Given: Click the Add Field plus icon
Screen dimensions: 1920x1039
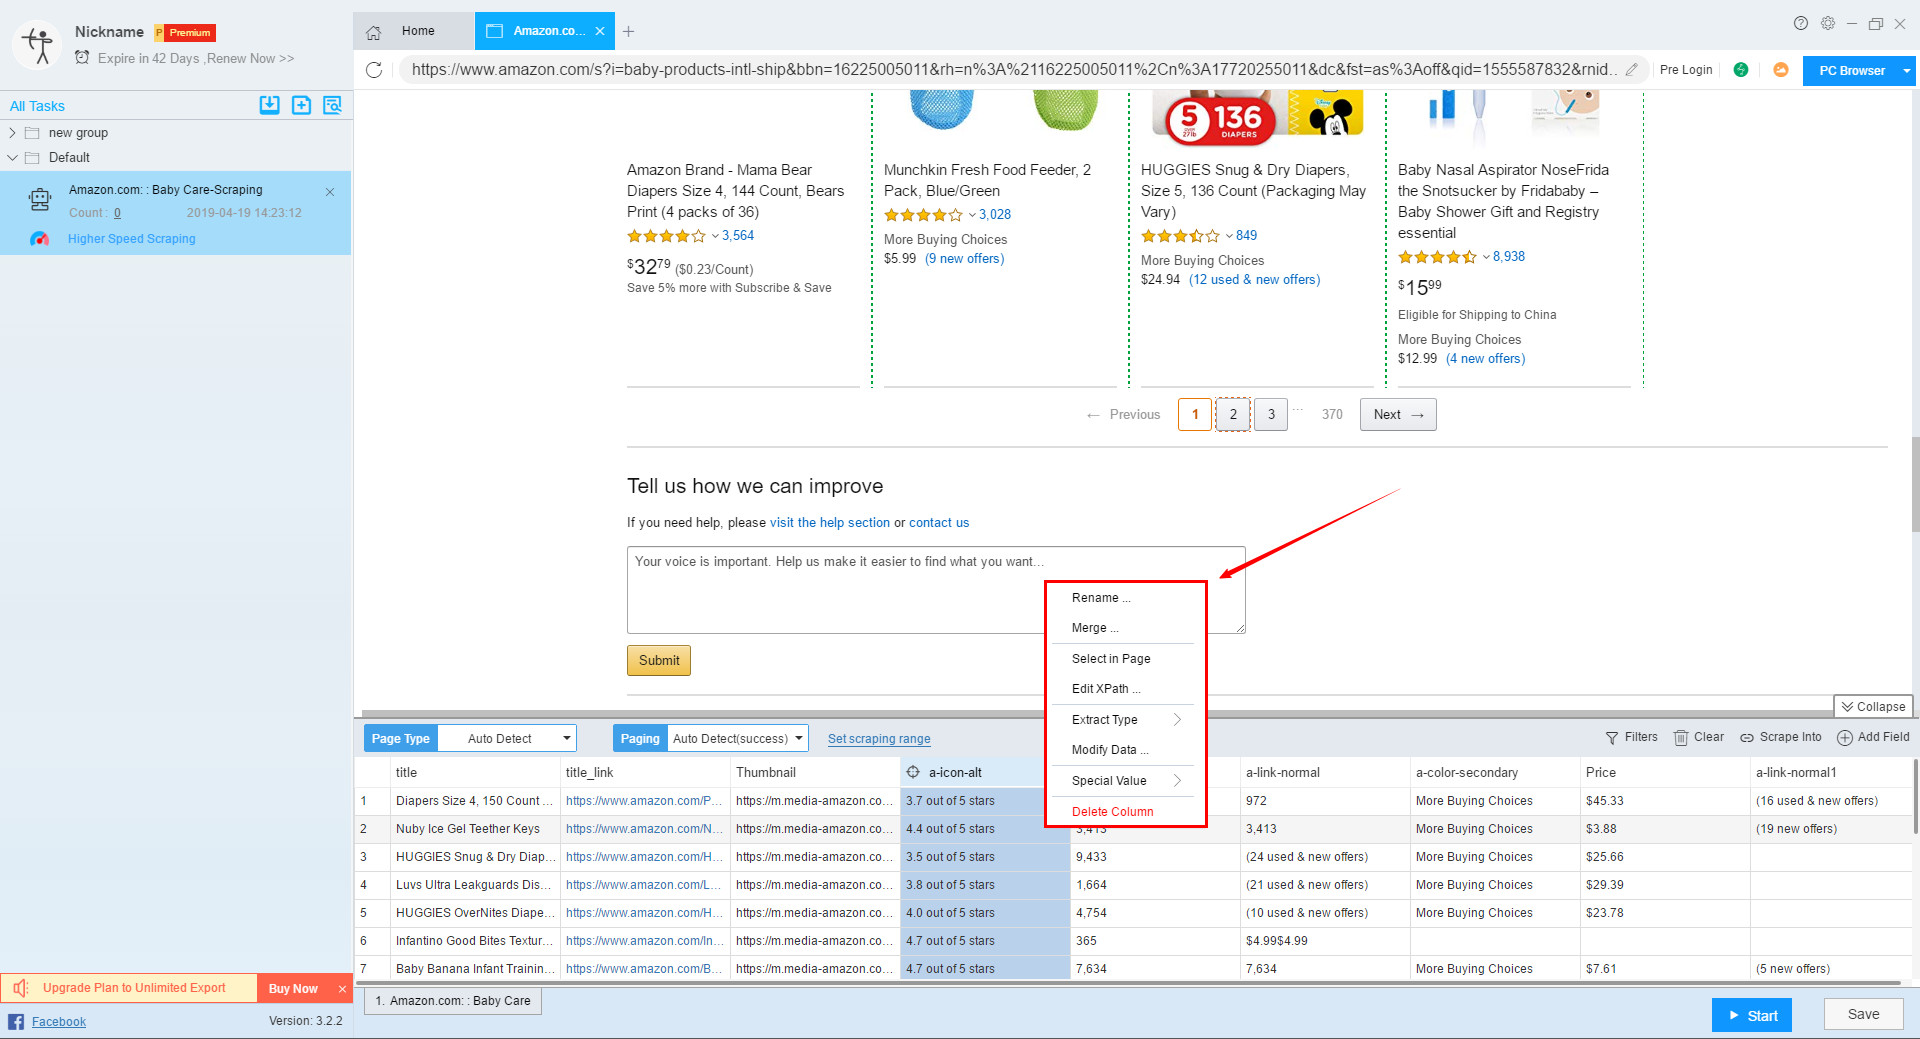Looking at the screenshot, I should 1845,738.
